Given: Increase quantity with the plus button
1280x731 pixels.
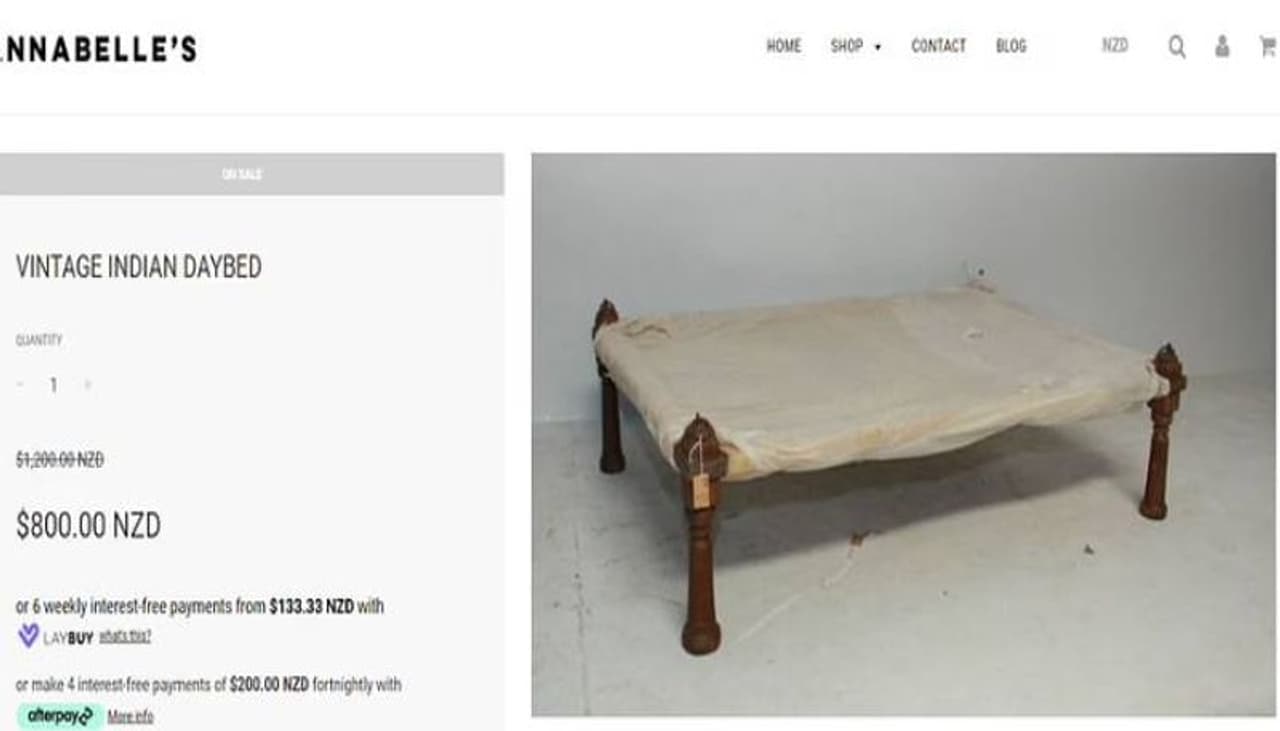Looking at the screenshot, I should (x=87, y=385).
